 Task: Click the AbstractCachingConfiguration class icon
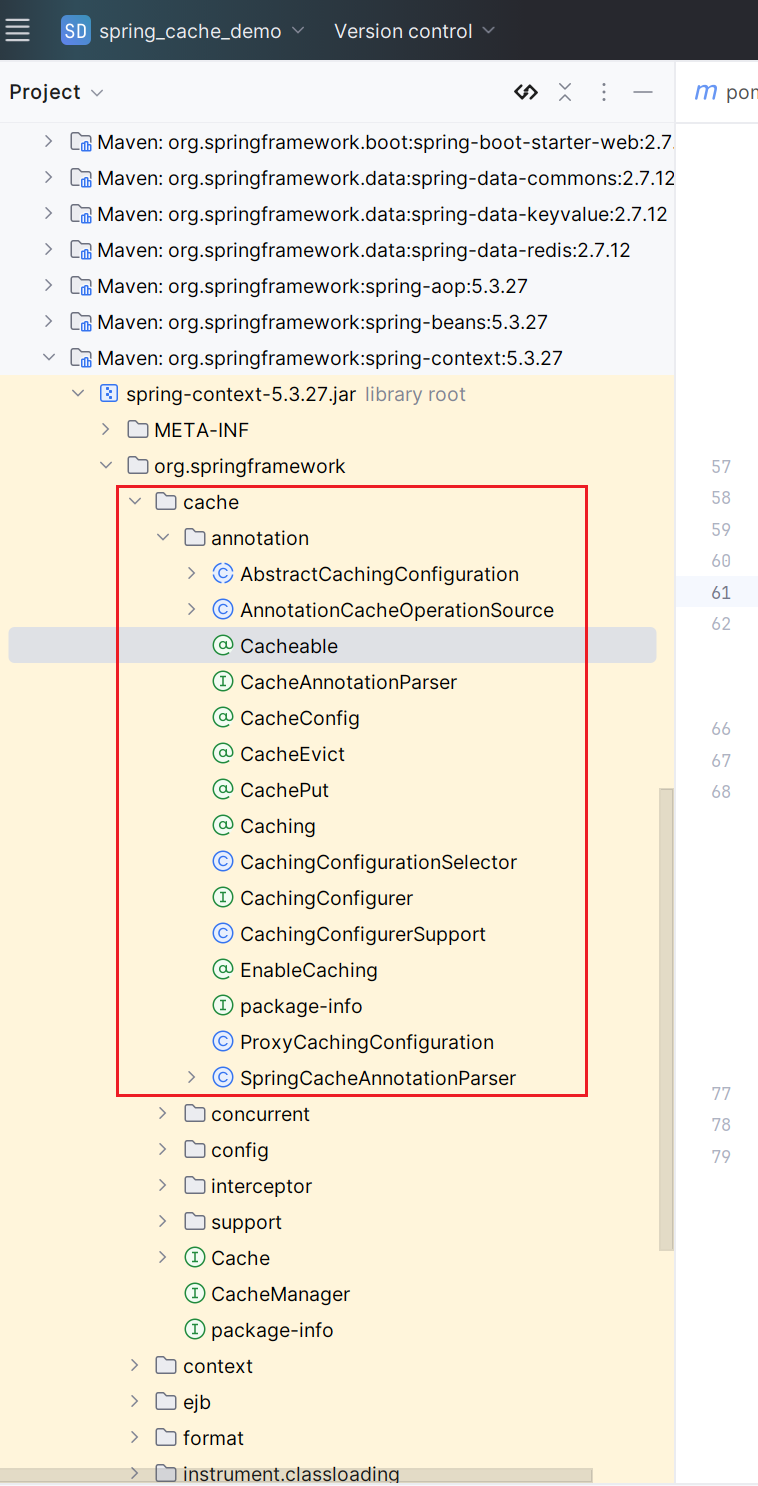(x=223, y=574)
